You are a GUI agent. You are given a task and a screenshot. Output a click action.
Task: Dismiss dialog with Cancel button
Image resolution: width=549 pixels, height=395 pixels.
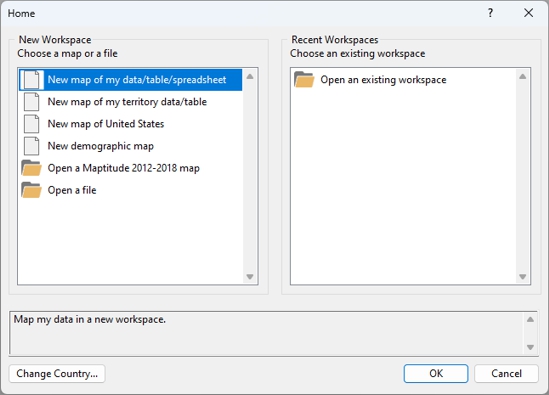tap(506, 374)
